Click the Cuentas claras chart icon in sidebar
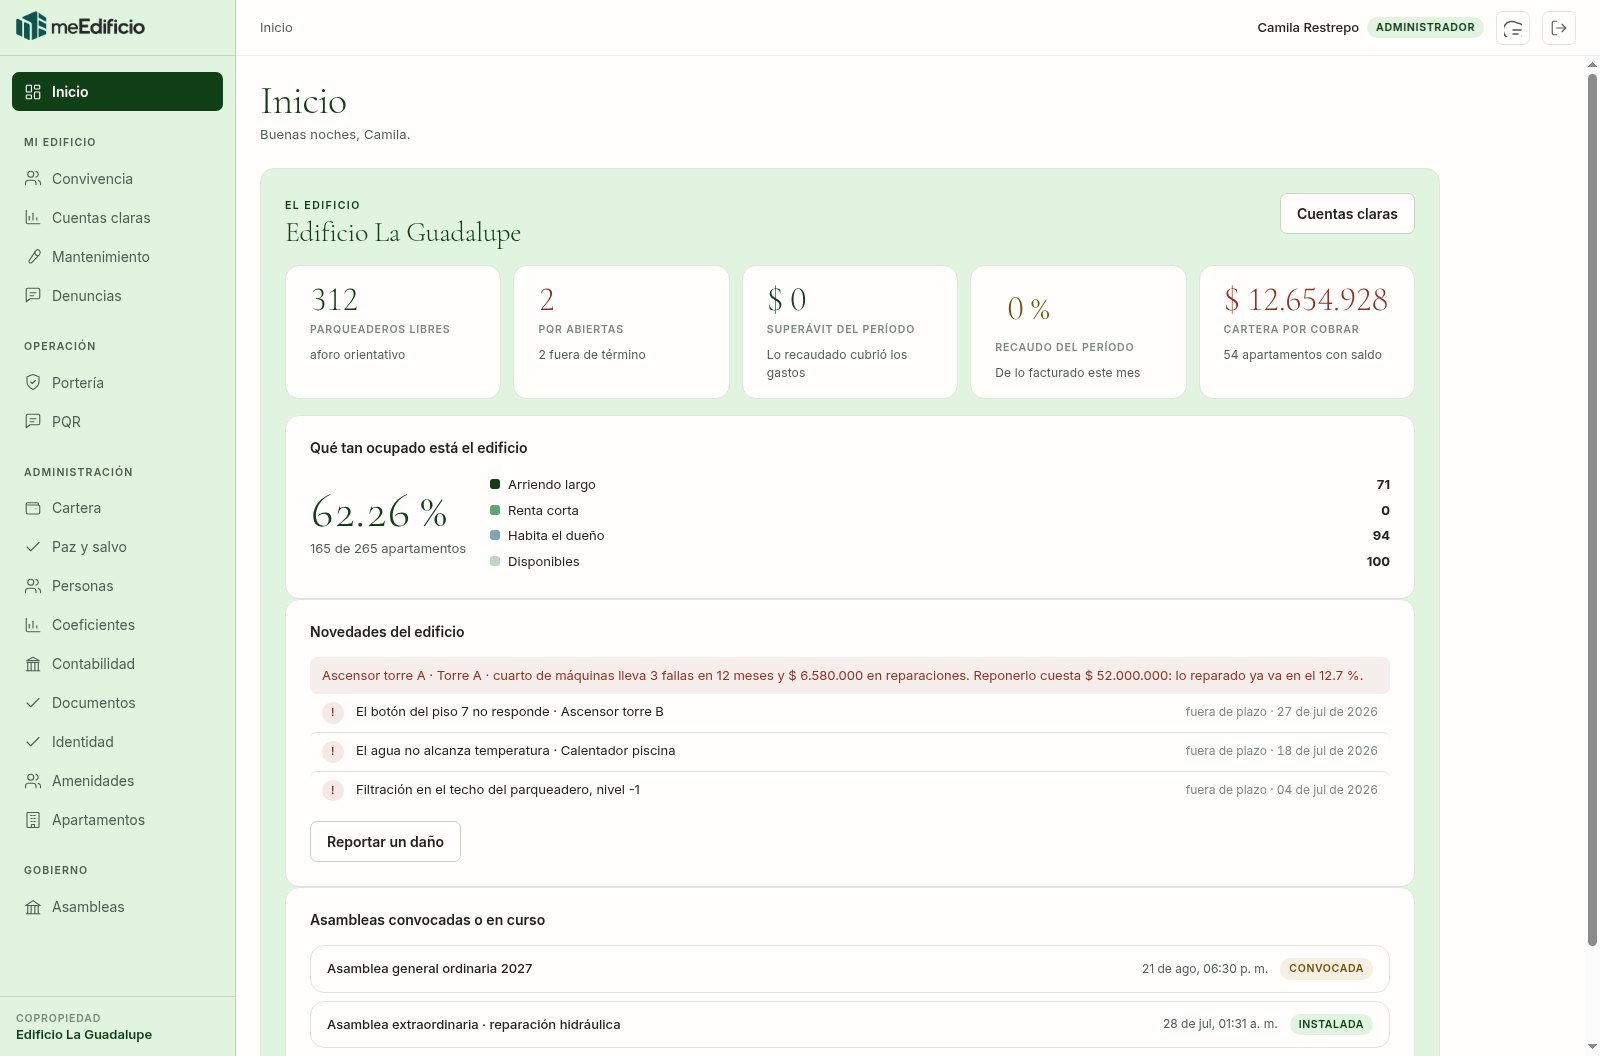 coord(33,218)
